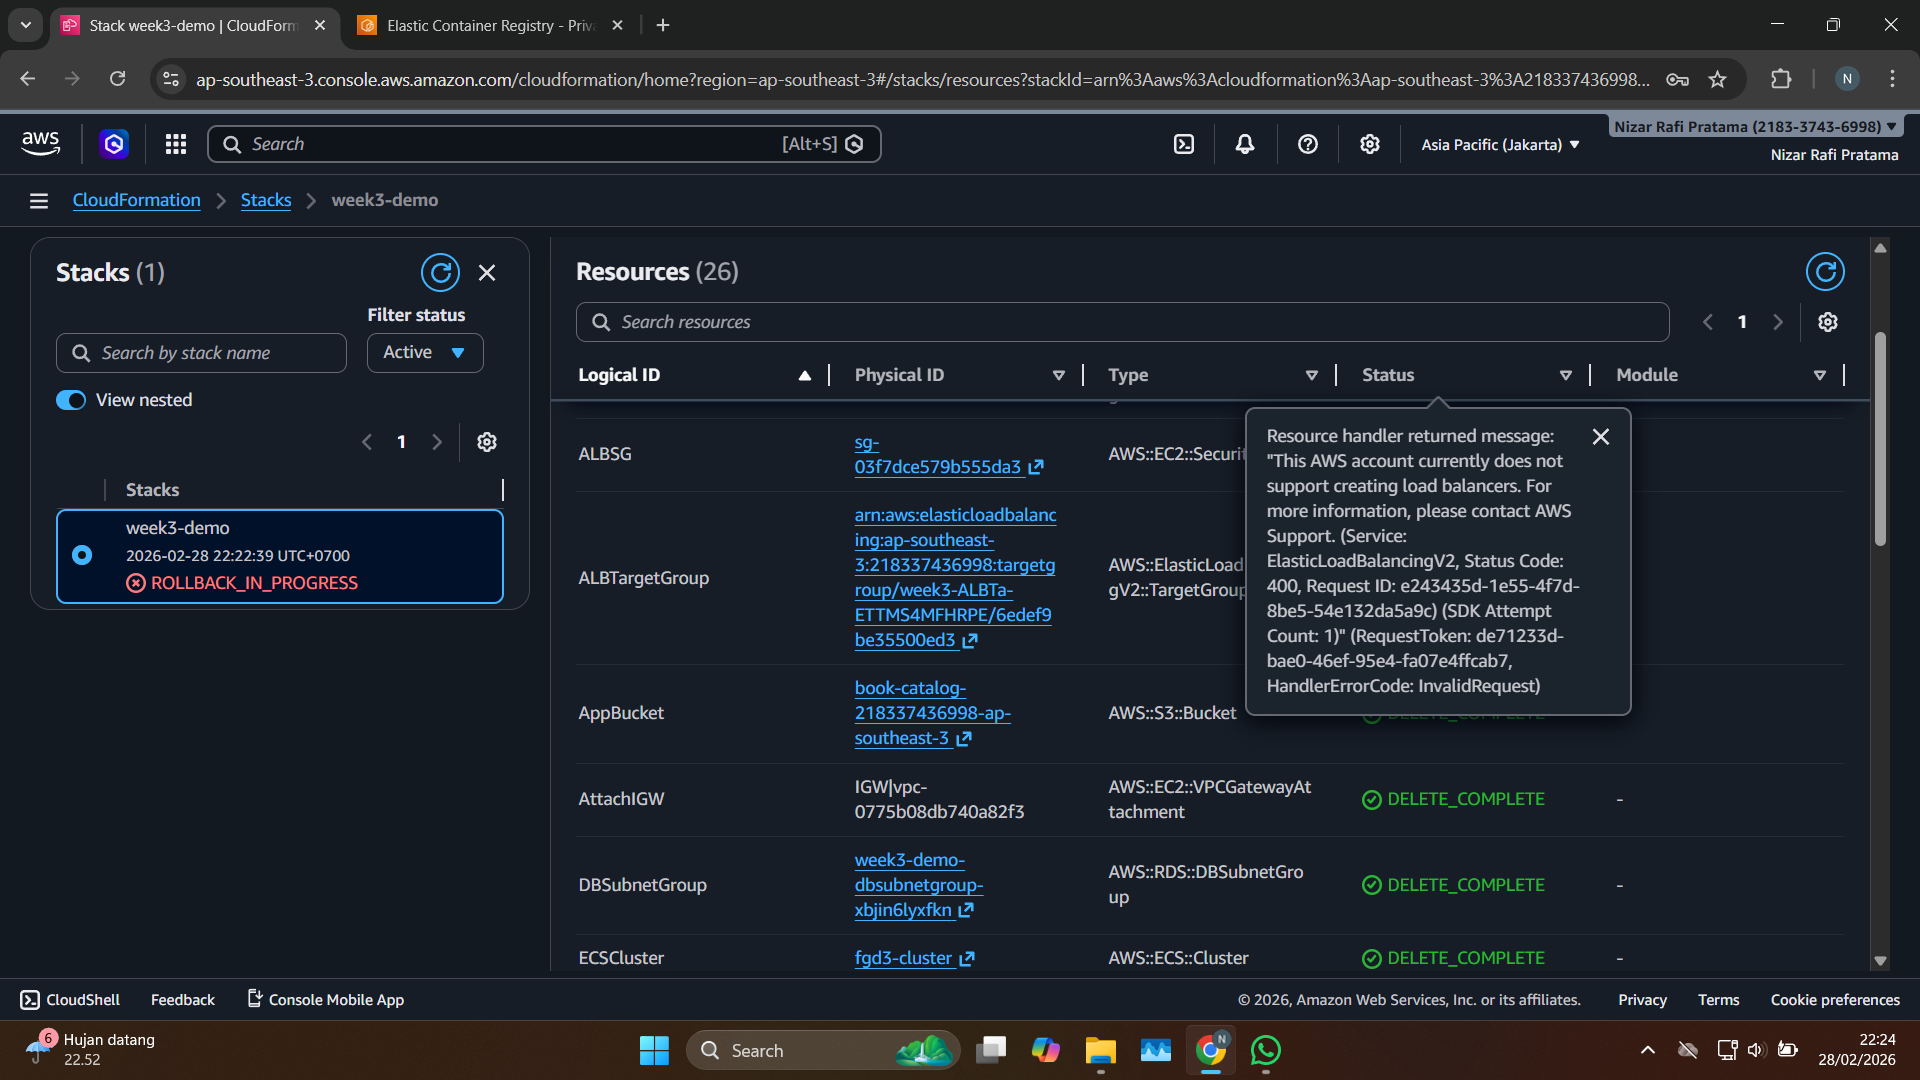Select the week3-demo stack radio button
Screen dimensions: 1920x1080
(x=82, y=555)
